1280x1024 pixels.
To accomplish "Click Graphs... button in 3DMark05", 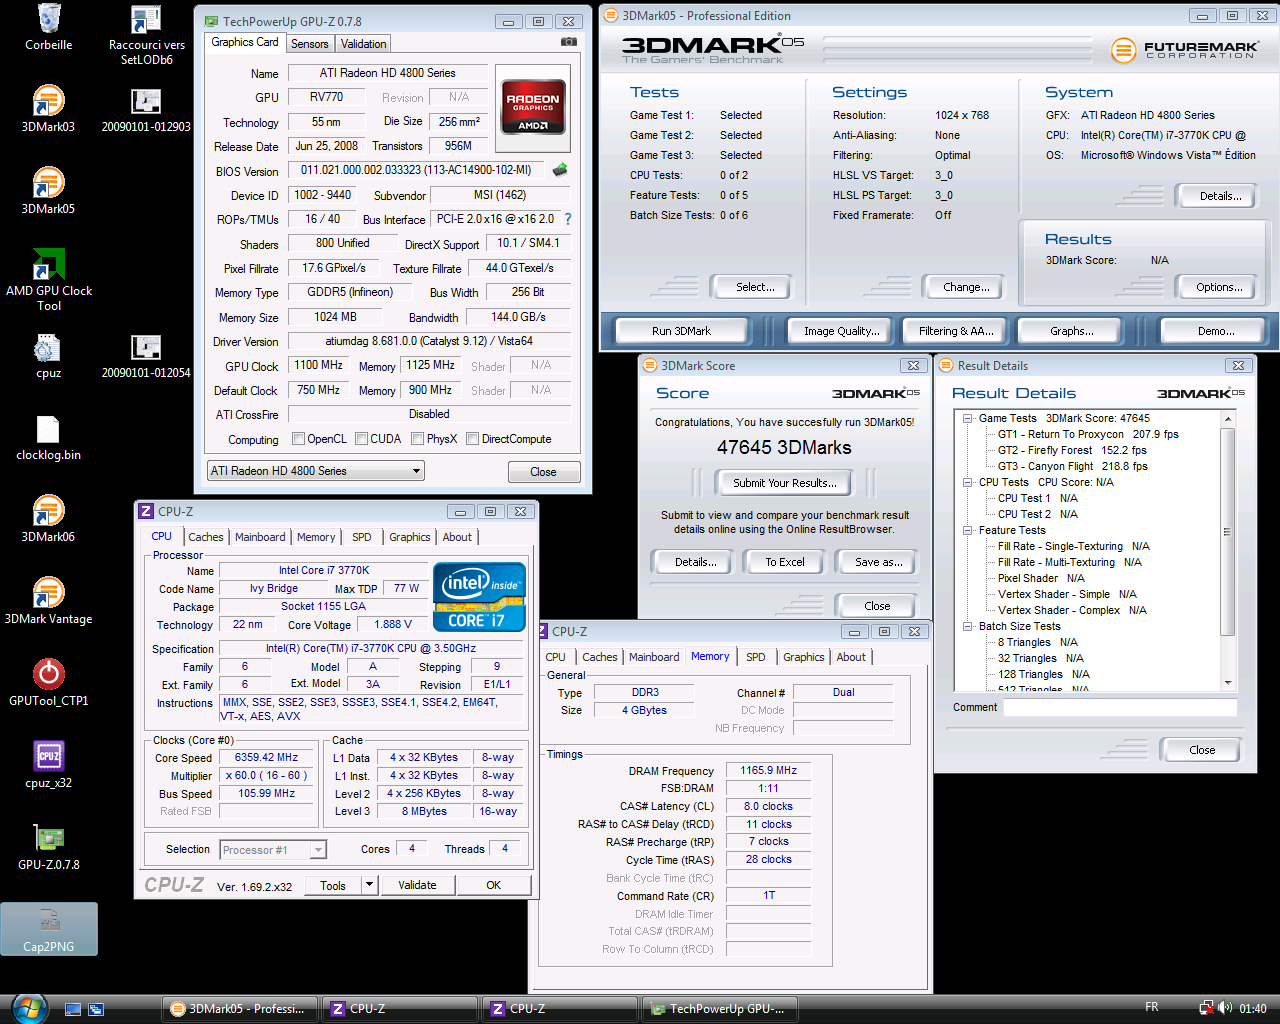I will click(1071, 331).
